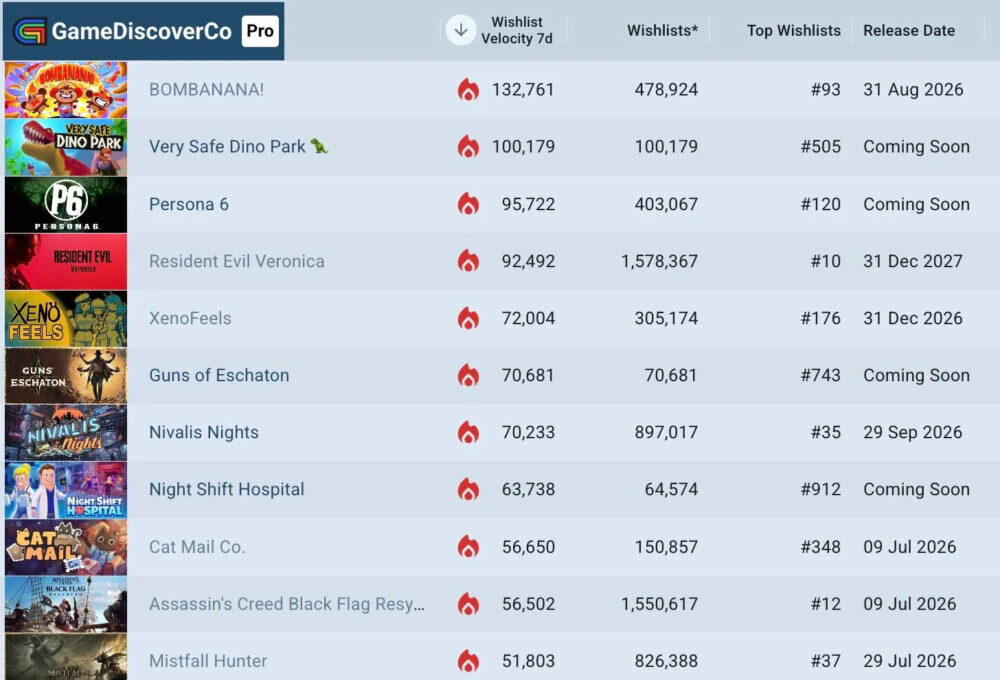
Task: Click the flame icon for Resident Evil Veronica
Action: (468, 261)
